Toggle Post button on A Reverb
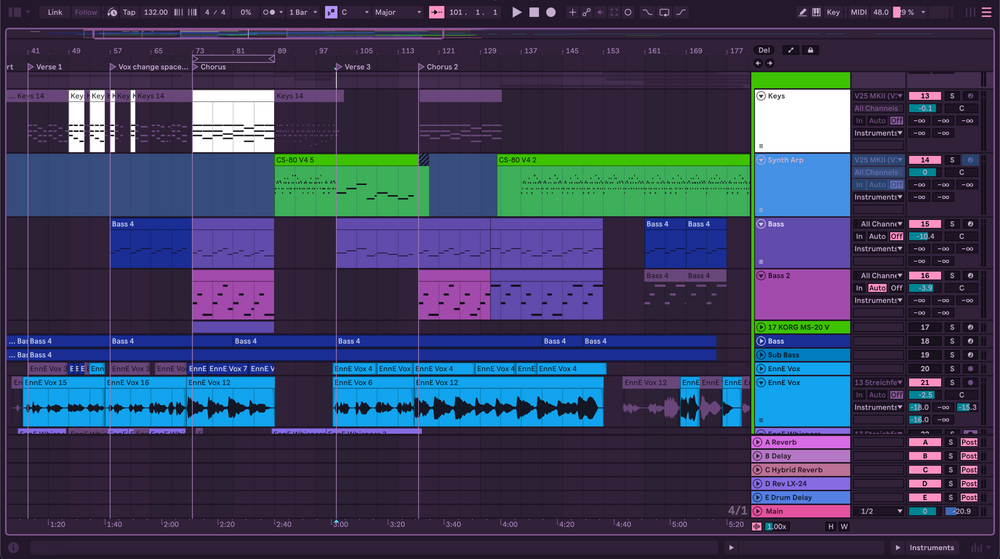The height and width of the screenshot is (559, 1000). click(x=969, y=442)
